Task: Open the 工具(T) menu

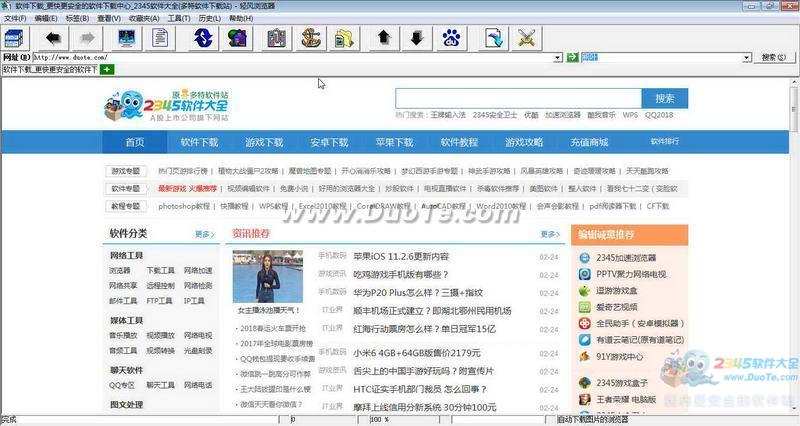Action: point(179,18)
